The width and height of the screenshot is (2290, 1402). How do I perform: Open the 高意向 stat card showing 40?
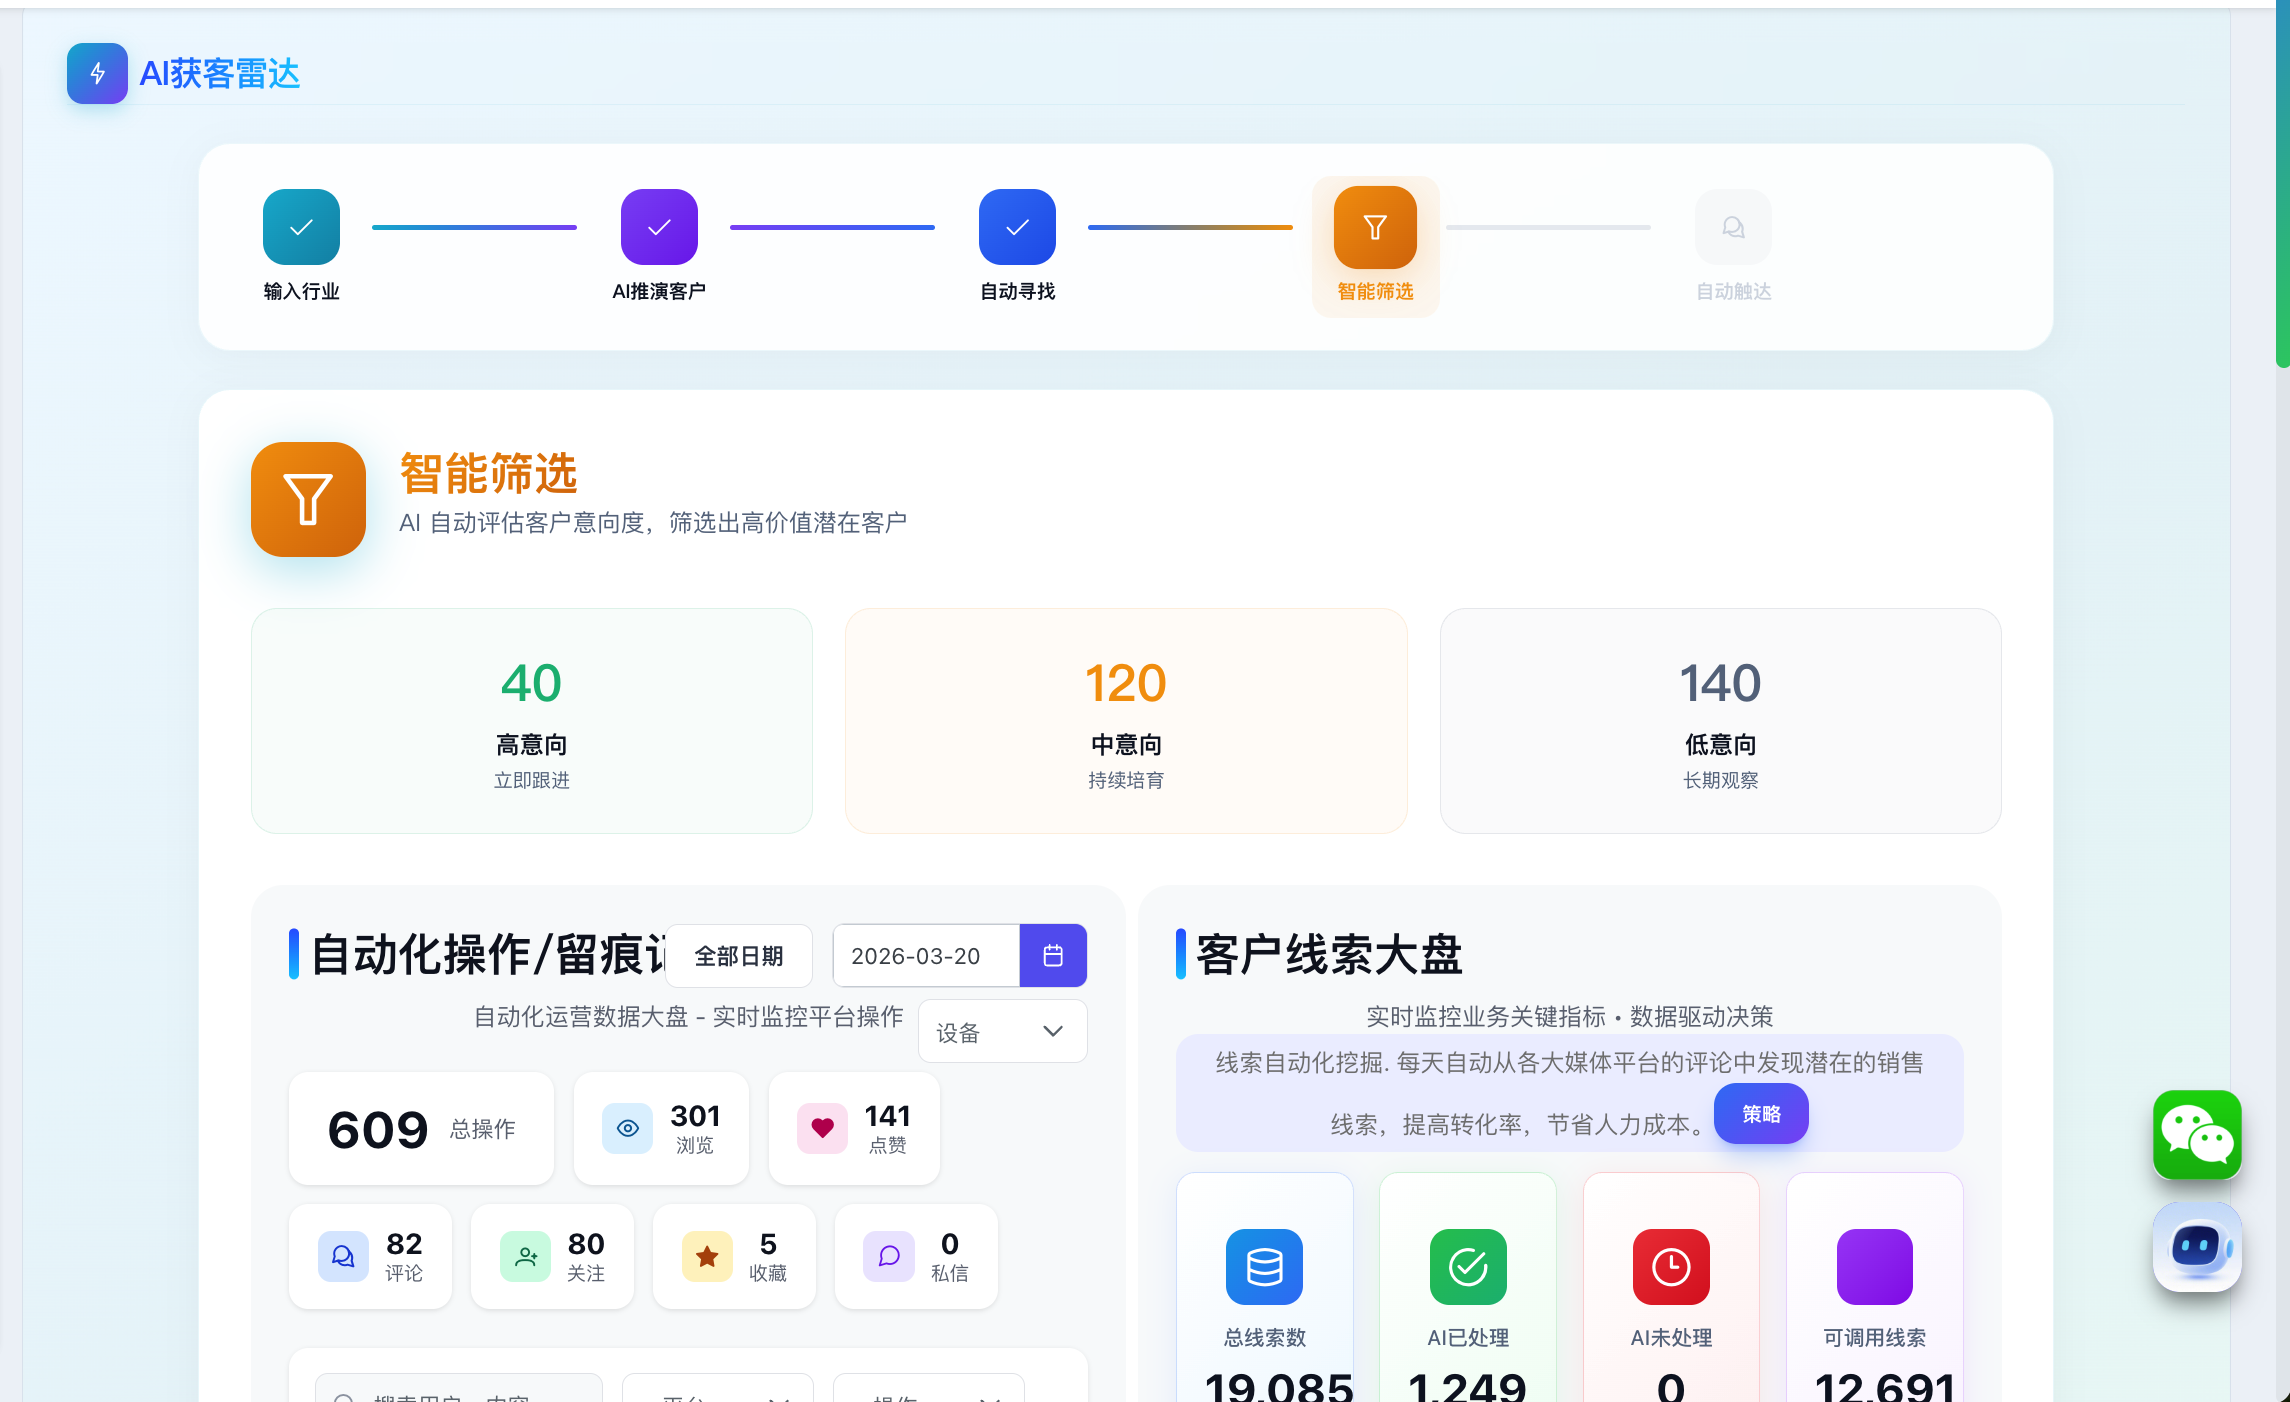click(x=531, y=720)
